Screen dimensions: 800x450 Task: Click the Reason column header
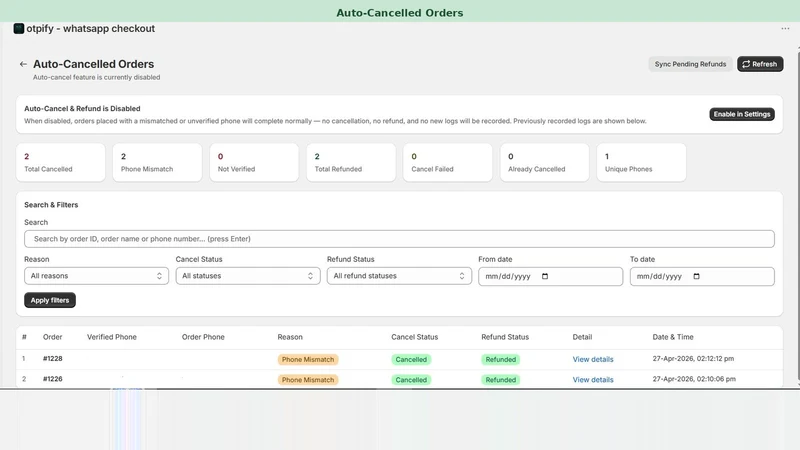point(290,337)
